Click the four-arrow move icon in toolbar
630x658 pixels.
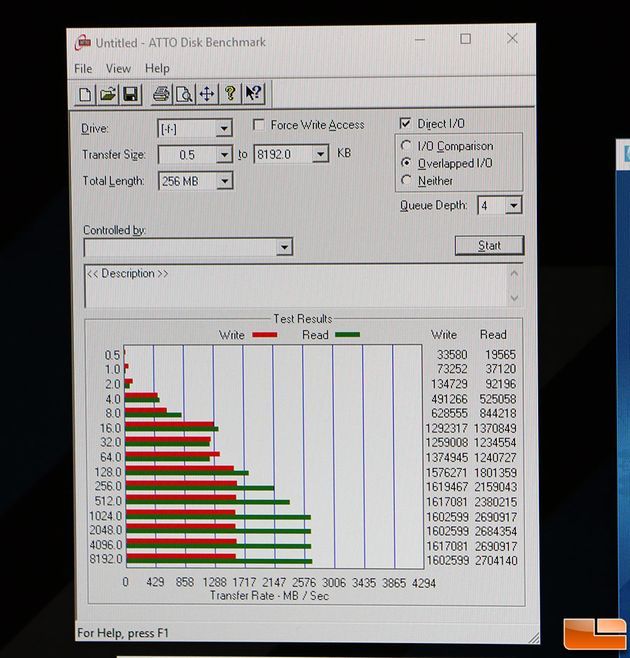click(207, 94)
